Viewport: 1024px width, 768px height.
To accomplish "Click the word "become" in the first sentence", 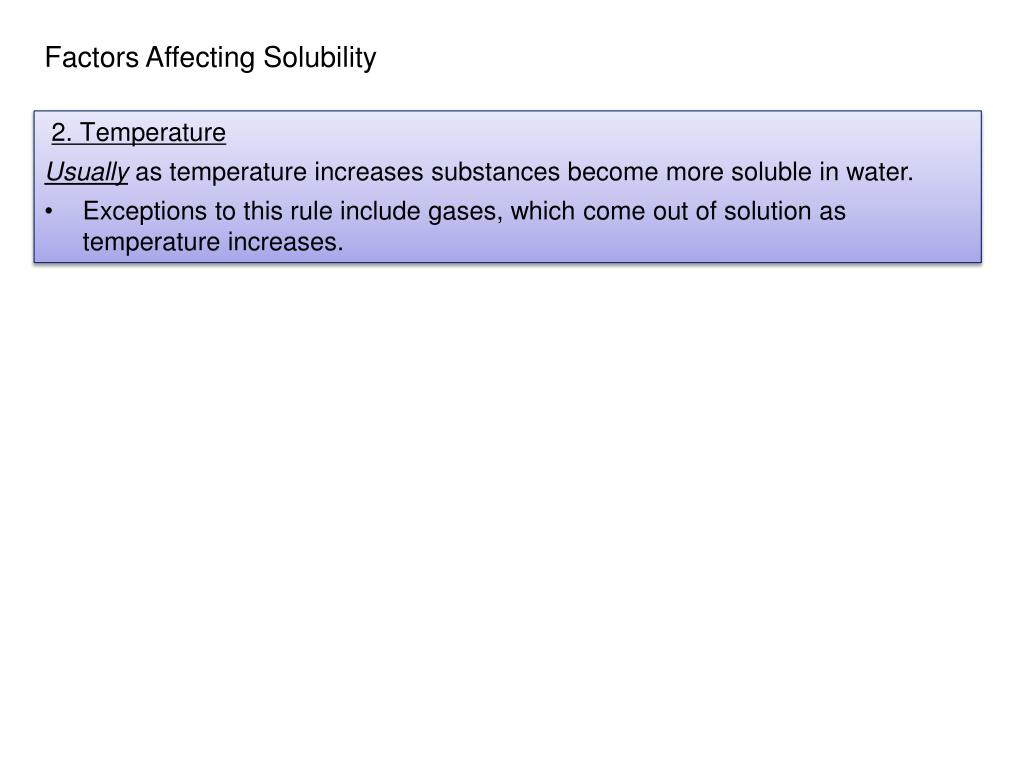I will 613,172.
